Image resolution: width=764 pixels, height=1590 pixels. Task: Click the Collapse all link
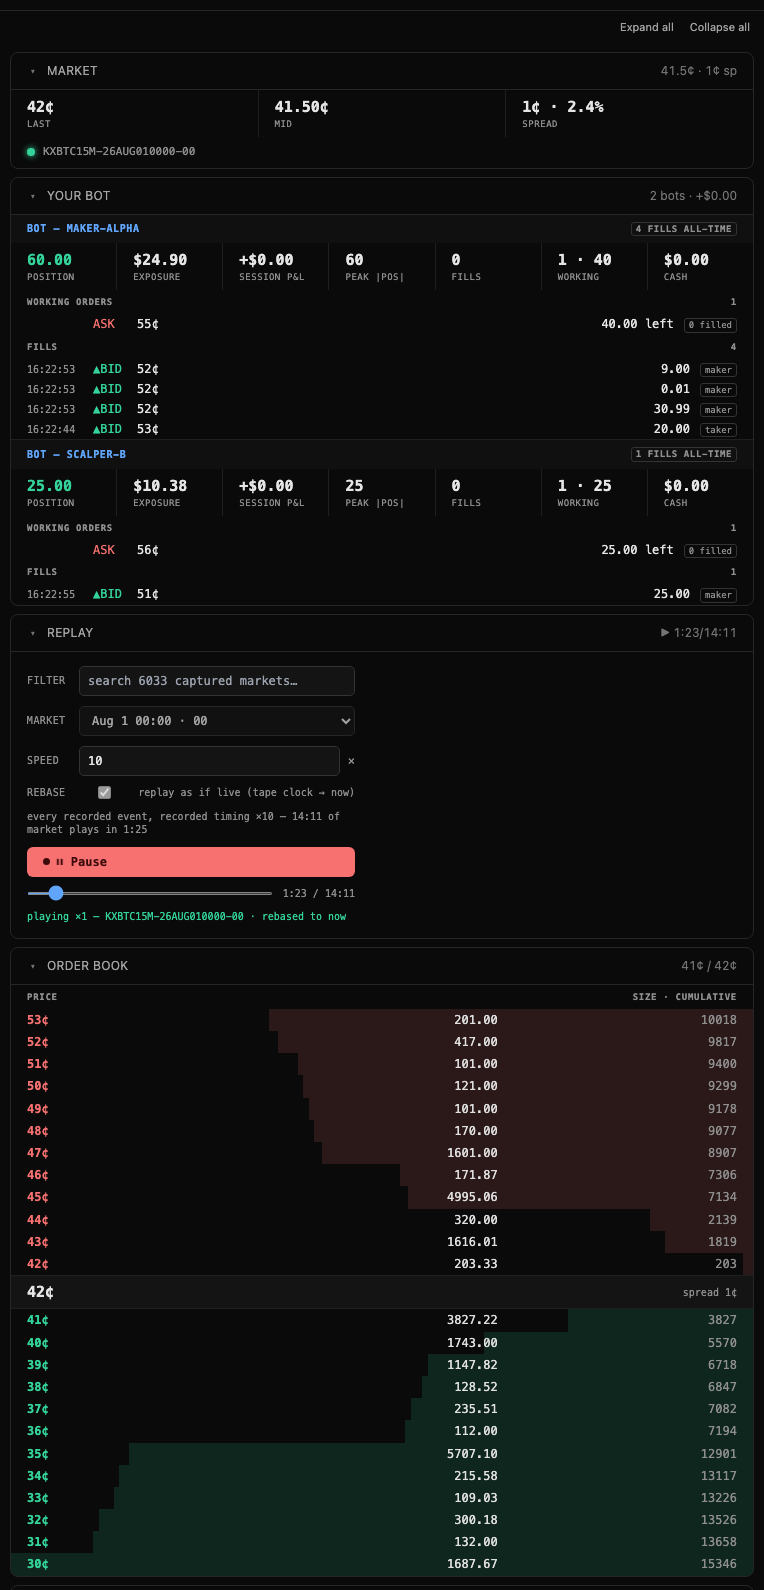[719, 27]
